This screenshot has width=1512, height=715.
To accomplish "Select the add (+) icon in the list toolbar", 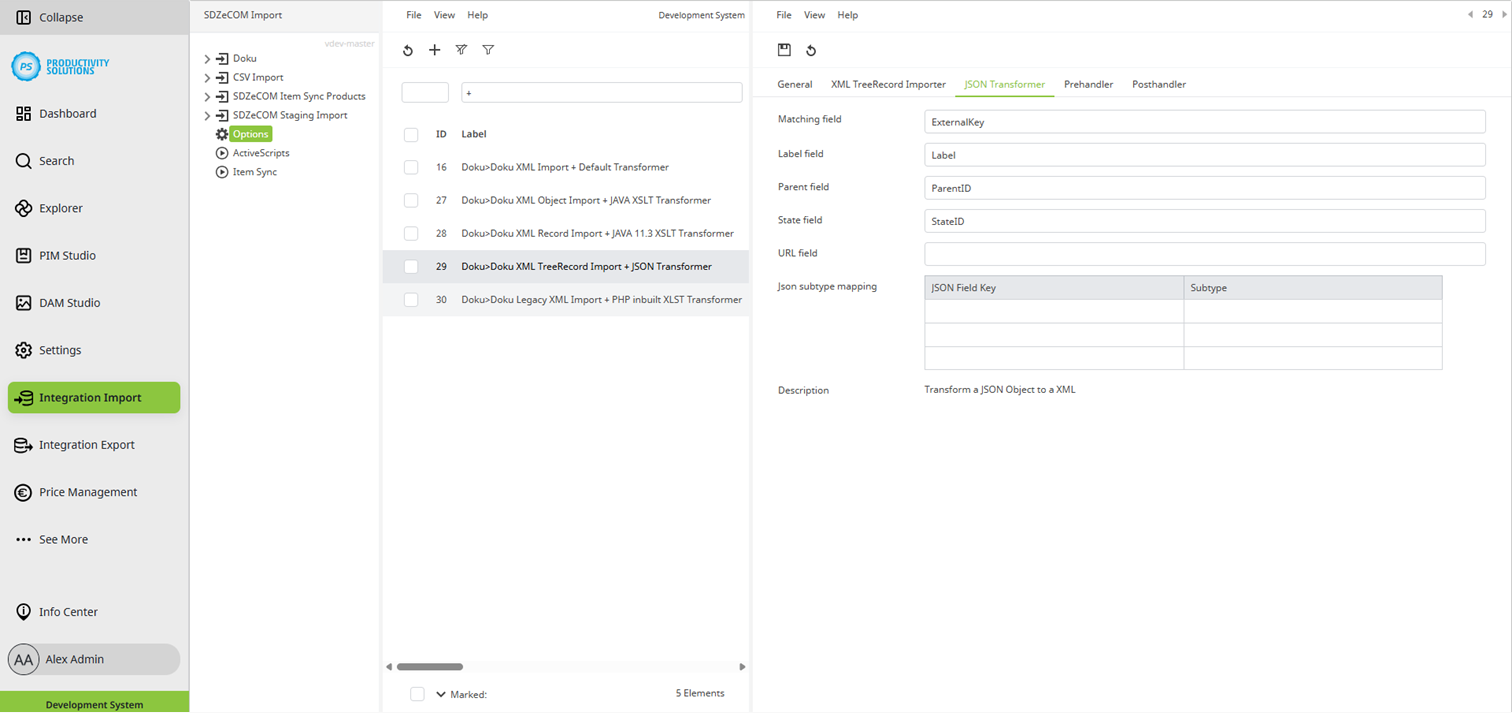I will [x=434, y=50].
